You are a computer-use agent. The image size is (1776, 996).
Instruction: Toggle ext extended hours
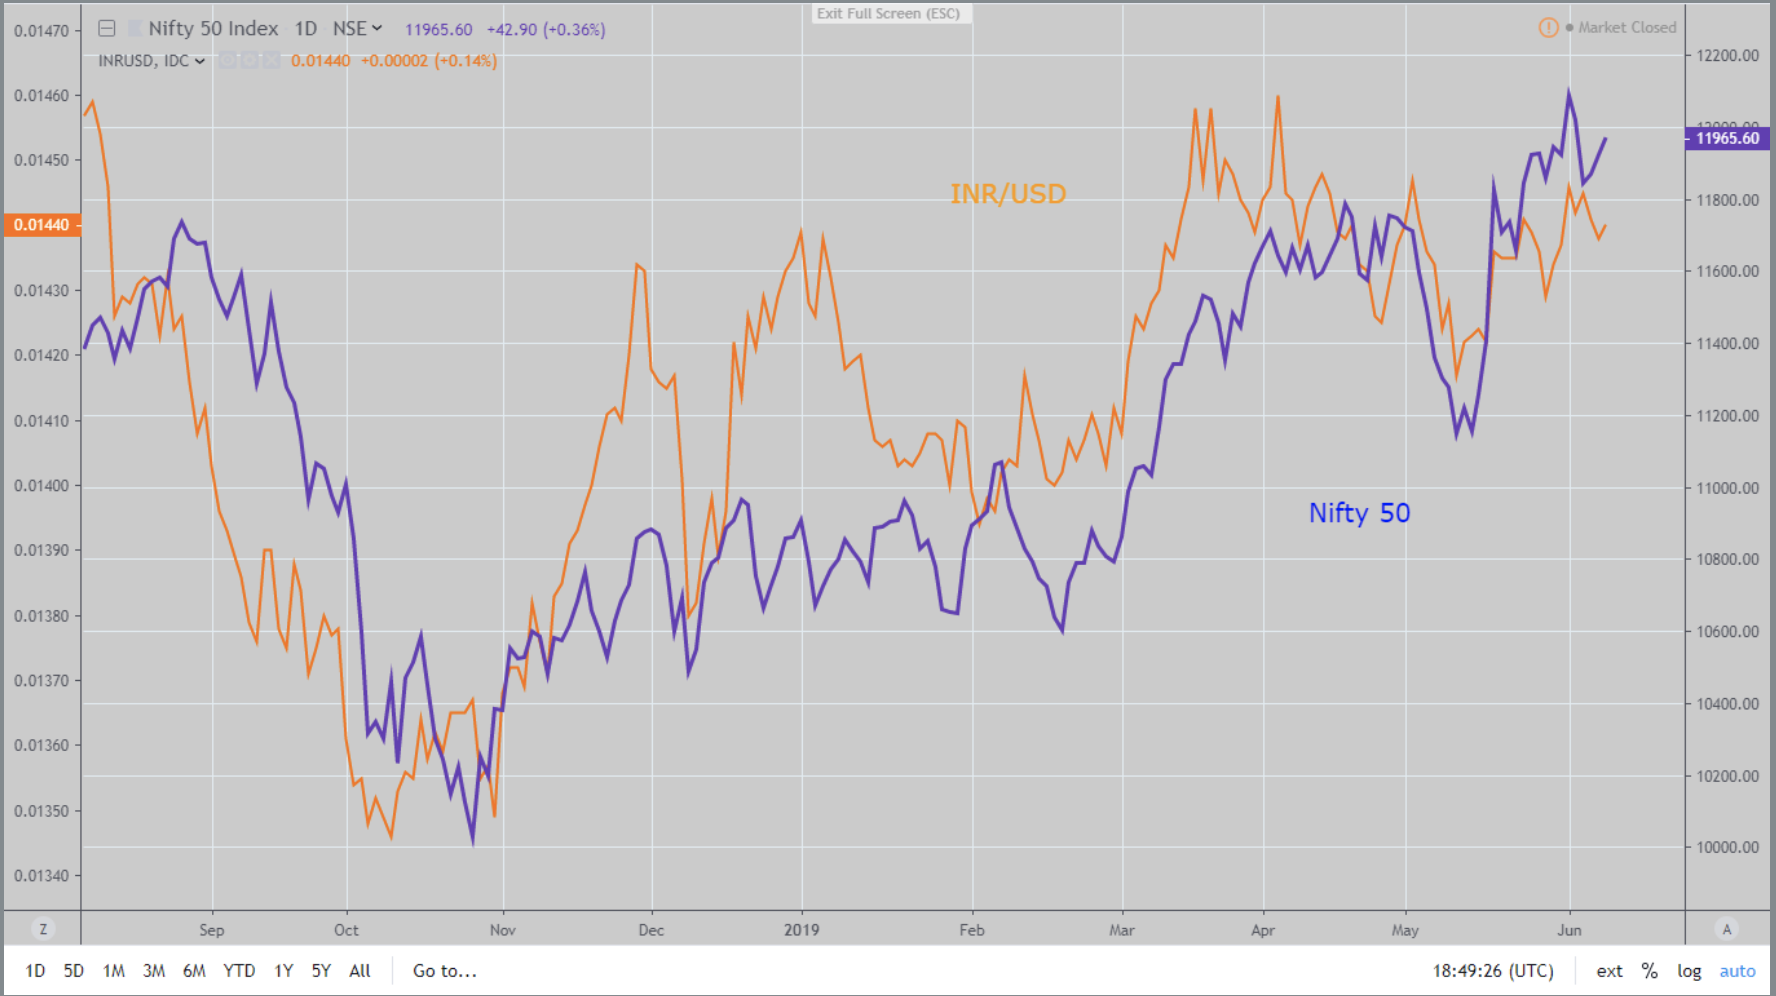1609,971
